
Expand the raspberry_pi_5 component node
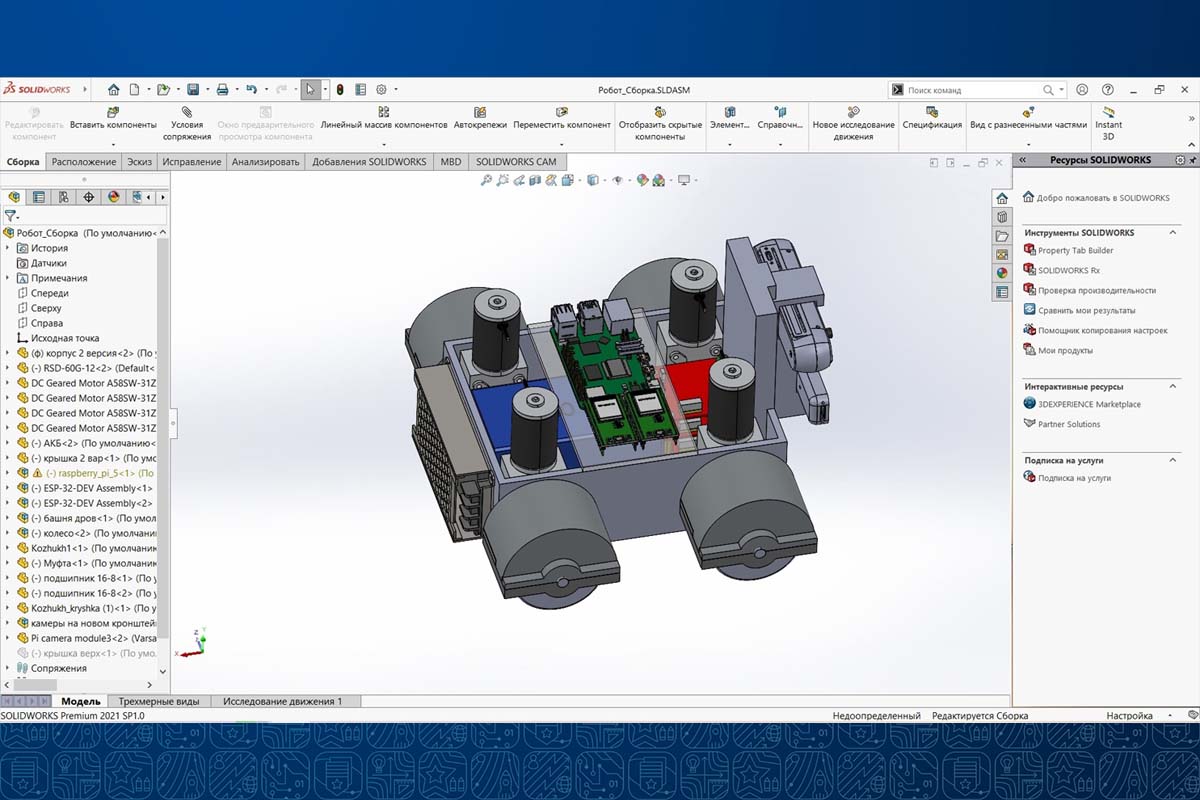9,473
